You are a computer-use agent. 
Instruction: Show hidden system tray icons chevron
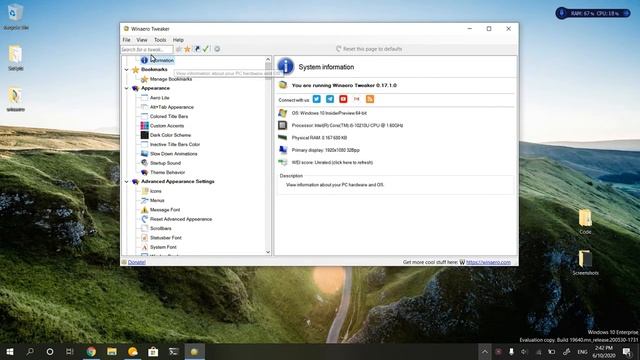coord(484,351)
